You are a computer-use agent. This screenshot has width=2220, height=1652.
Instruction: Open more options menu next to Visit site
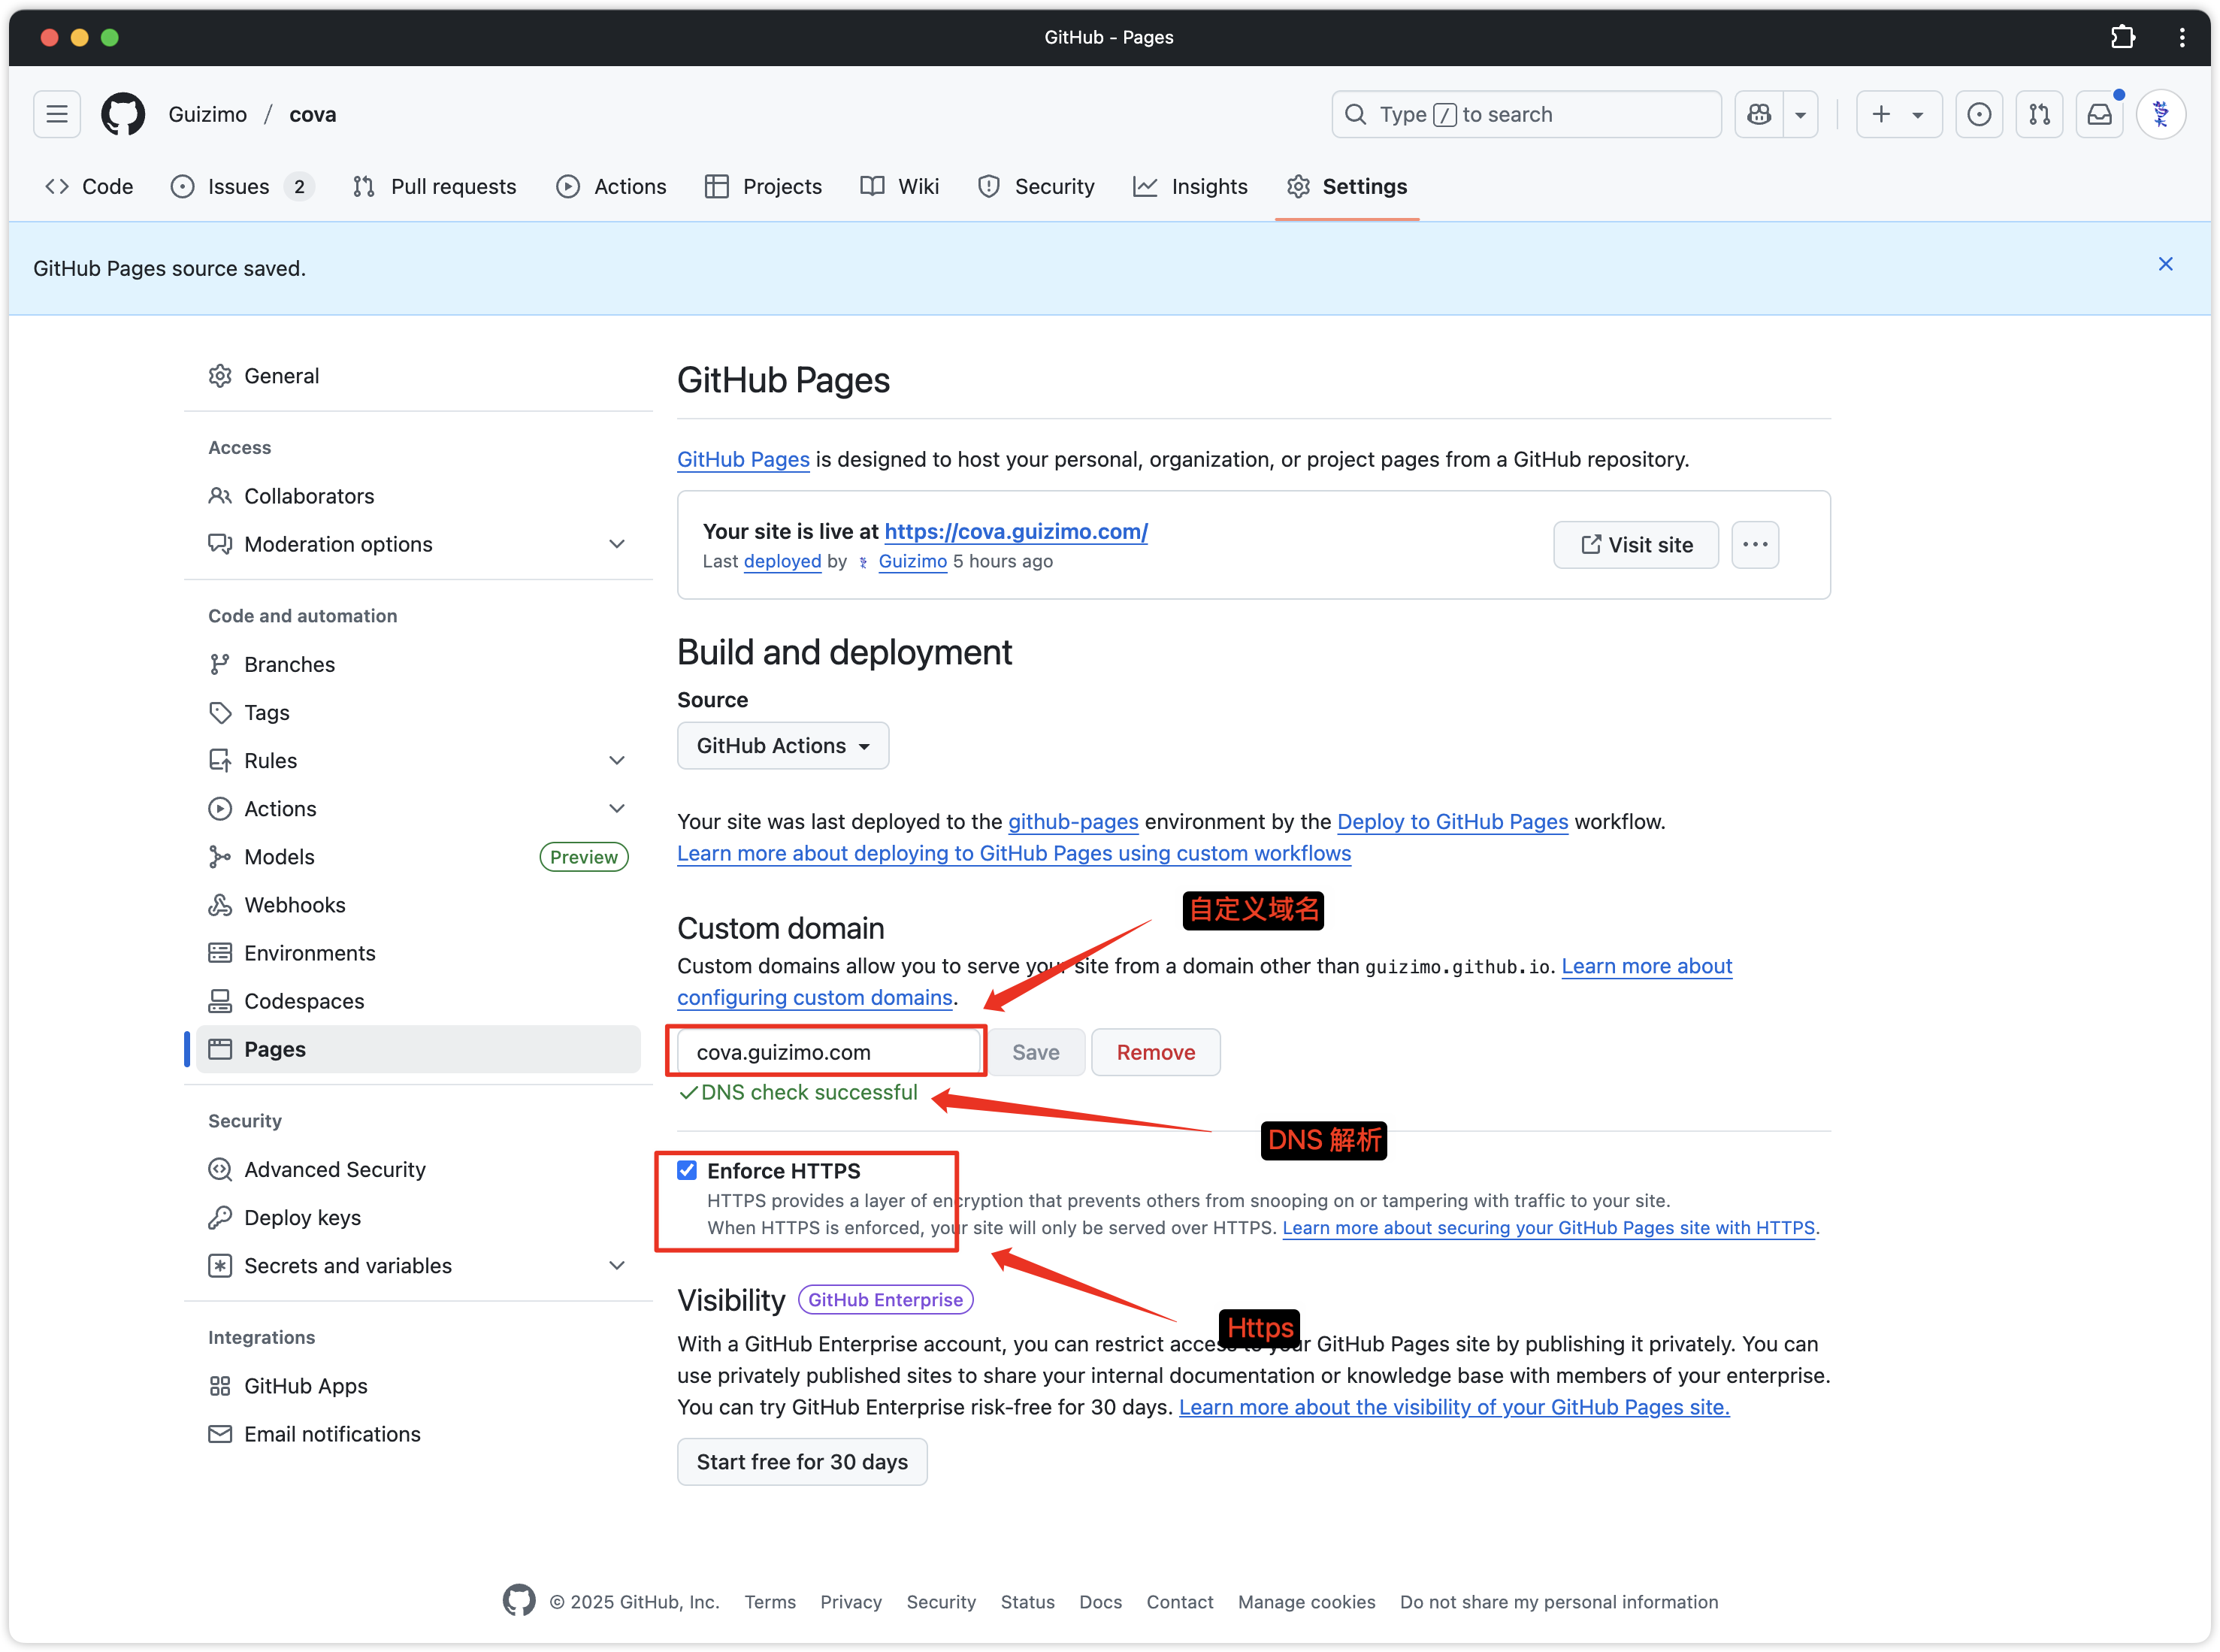(1755, 545)
